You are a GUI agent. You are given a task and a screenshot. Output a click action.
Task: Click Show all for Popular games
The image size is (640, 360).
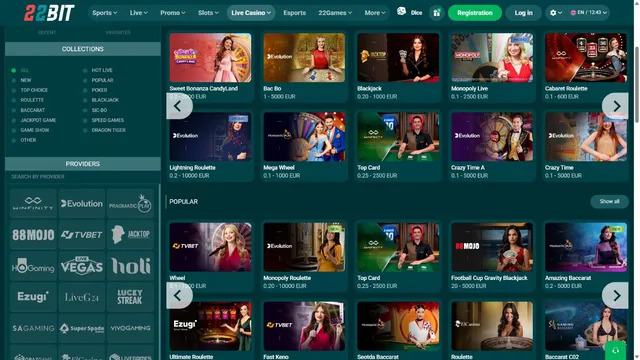point(609,202)
